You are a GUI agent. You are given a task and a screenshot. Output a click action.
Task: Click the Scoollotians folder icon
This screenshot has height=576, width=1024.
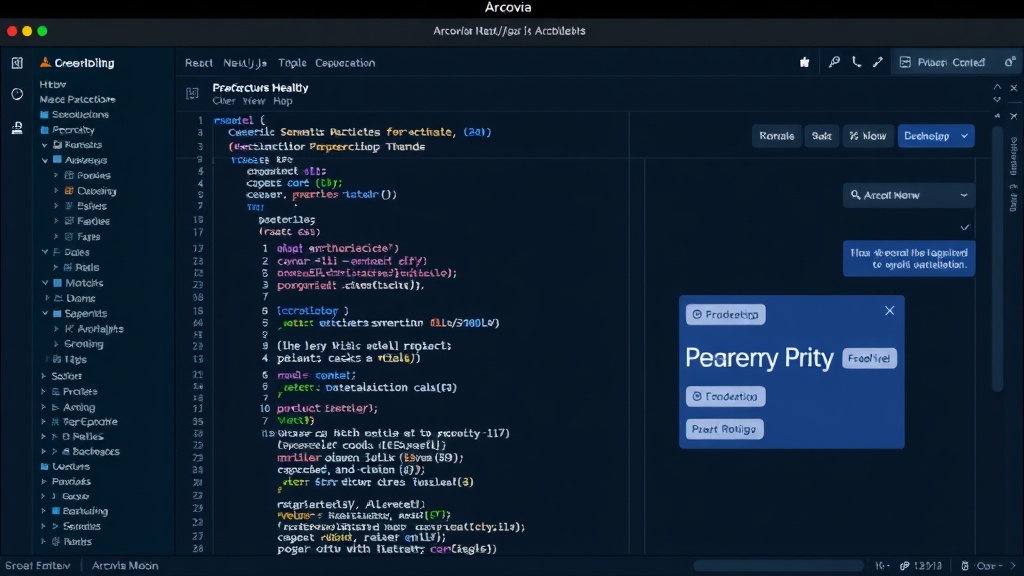tap(44, 114)
